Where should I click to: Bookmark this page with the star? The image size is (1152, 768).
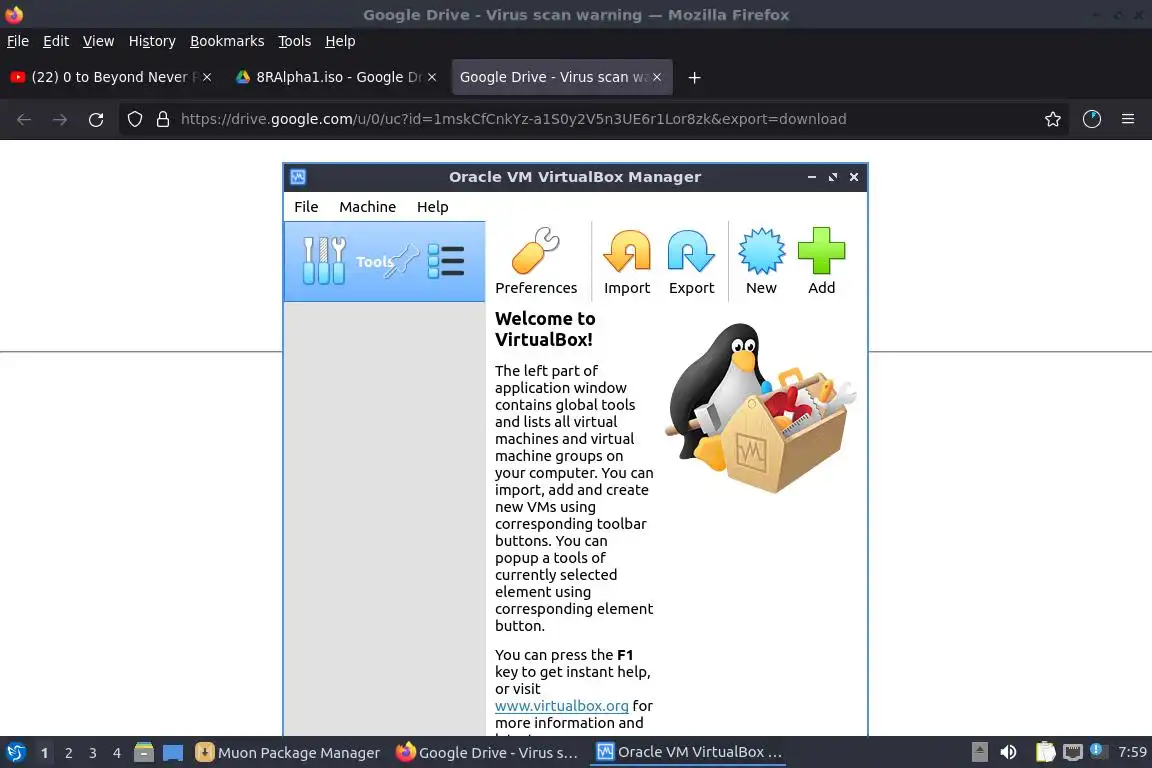[1053, 119]
